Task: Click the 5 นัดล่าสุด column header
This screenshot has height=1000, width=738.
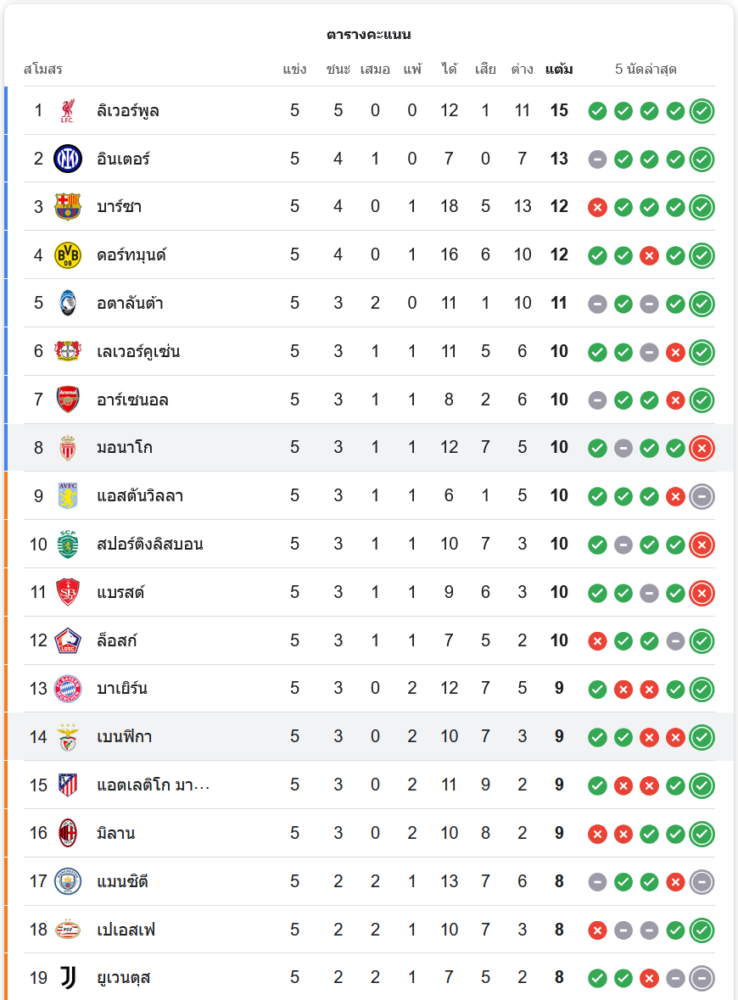Action: tap(646, 70)
